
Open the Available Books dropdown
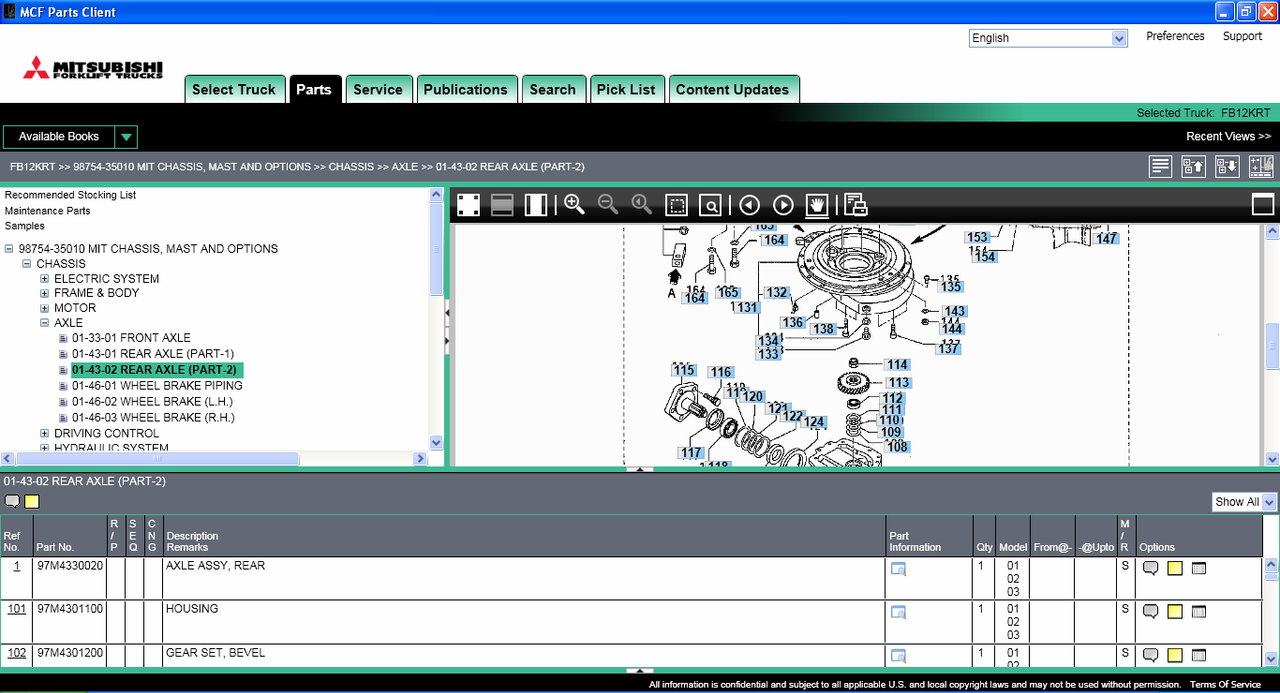coord(126,137)
